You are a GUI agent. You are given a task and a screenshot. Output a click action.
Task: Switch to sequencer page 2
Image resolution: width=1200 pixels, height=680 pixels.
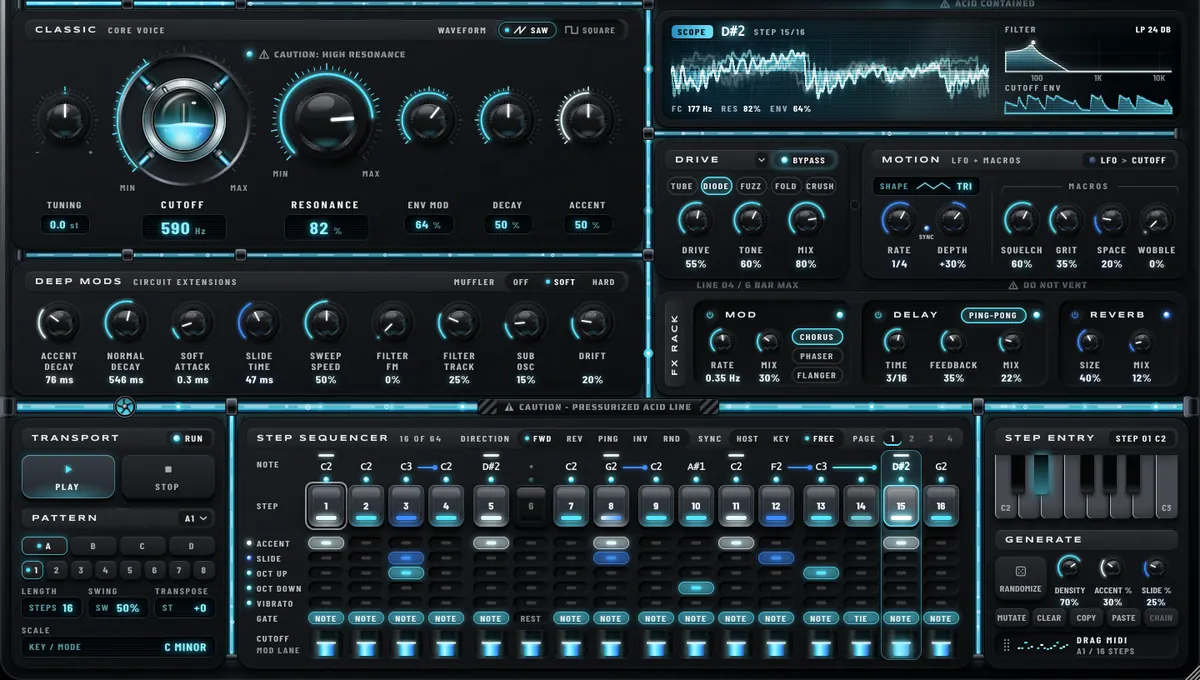tap(912, 438)
